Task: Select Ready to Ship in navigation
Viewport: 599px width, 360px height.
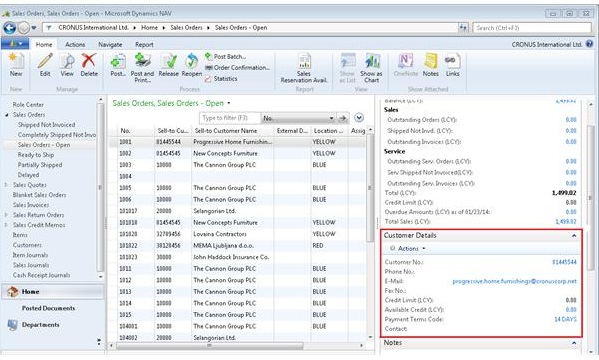Action: (36, 155)
